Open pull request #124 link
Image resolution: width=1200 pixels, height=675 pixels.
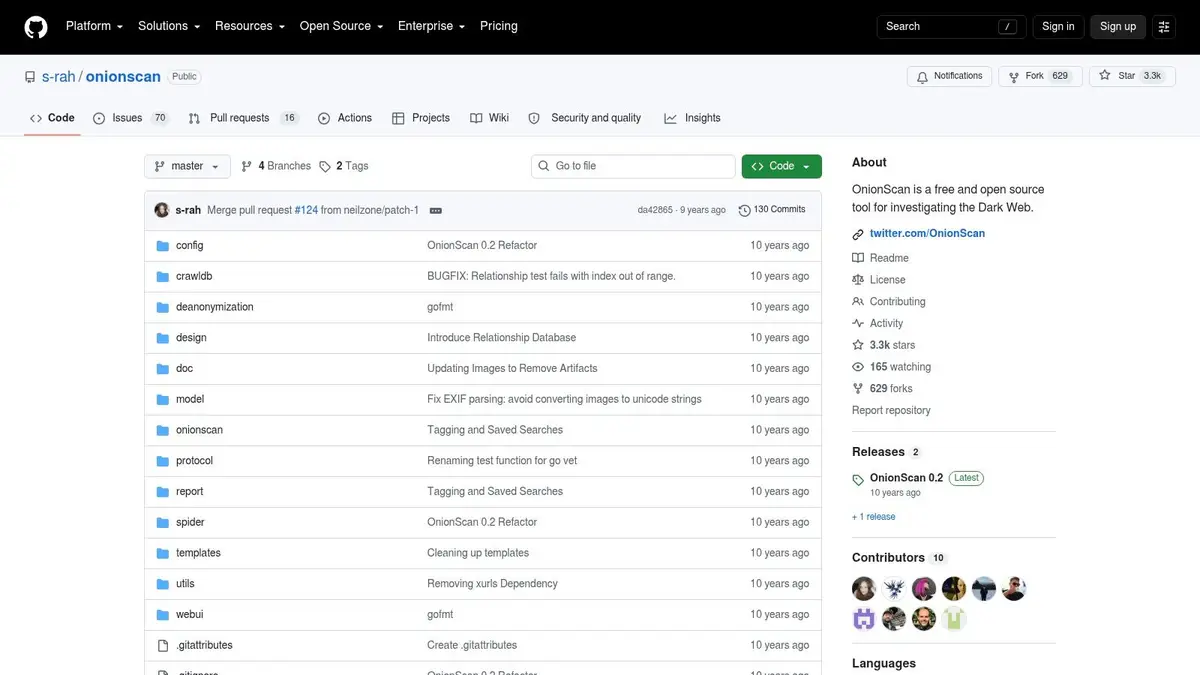pos(305,210)
